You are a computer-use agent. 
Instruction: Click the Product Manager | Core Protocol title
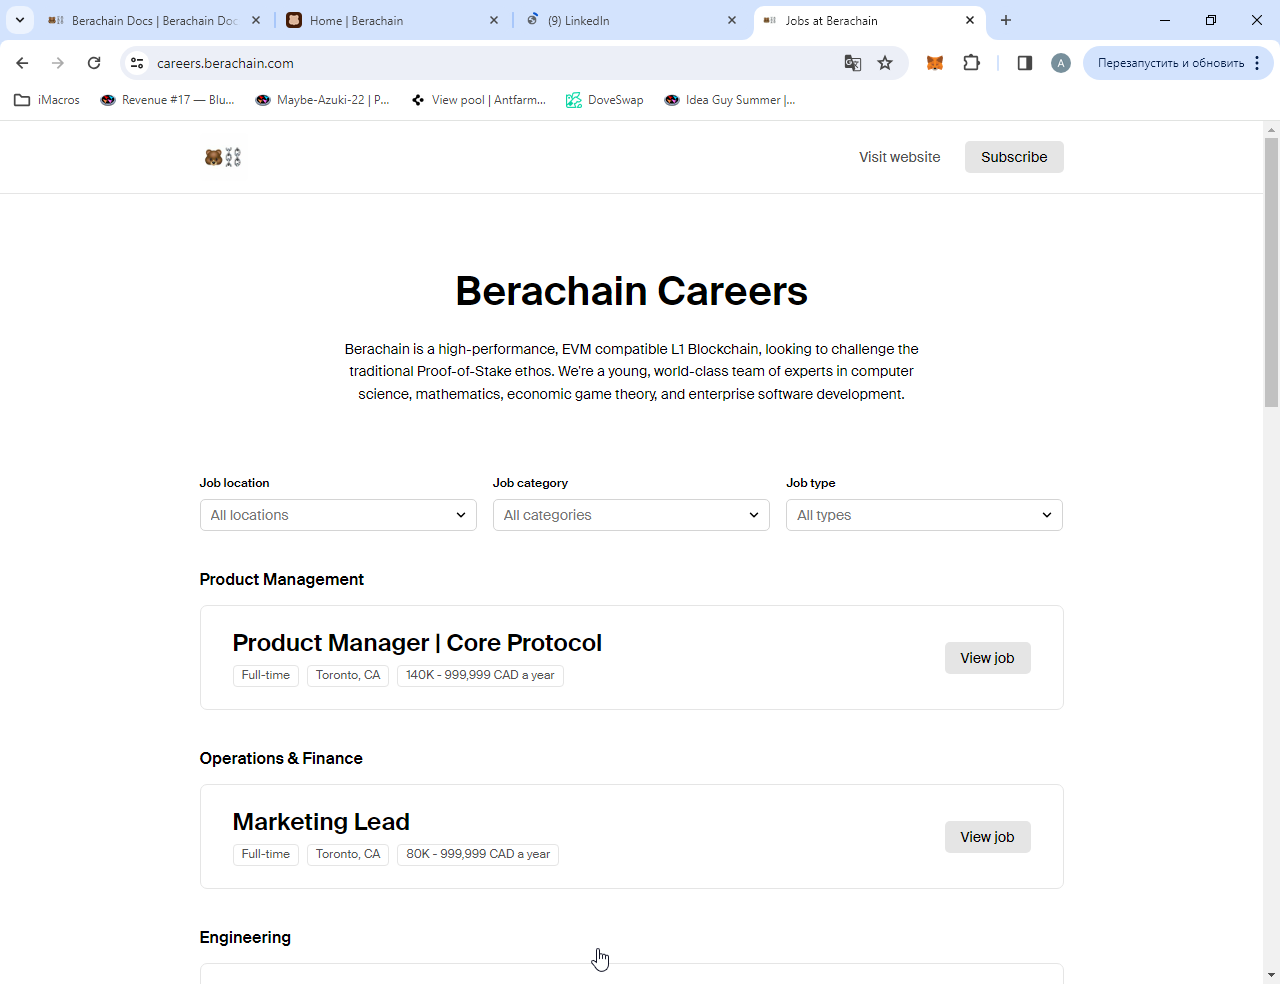[x=417, y=643]
